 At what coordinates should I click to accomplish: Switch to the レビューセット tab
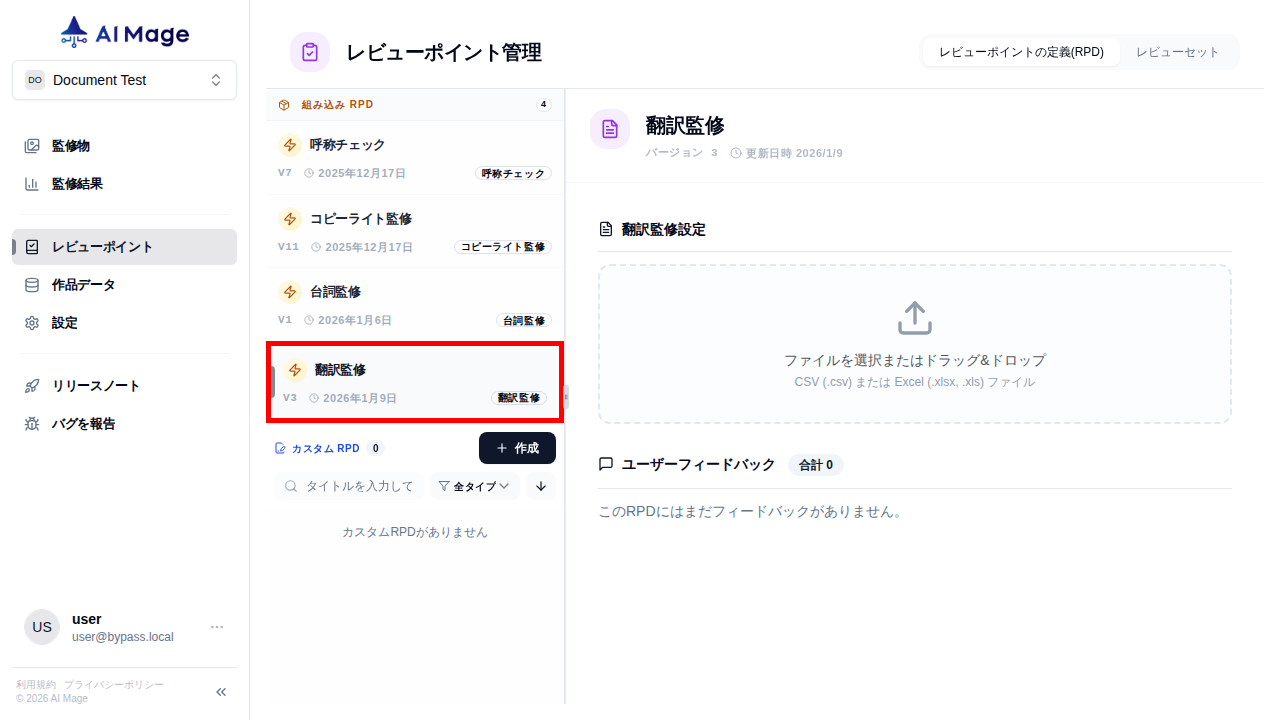1178,51
